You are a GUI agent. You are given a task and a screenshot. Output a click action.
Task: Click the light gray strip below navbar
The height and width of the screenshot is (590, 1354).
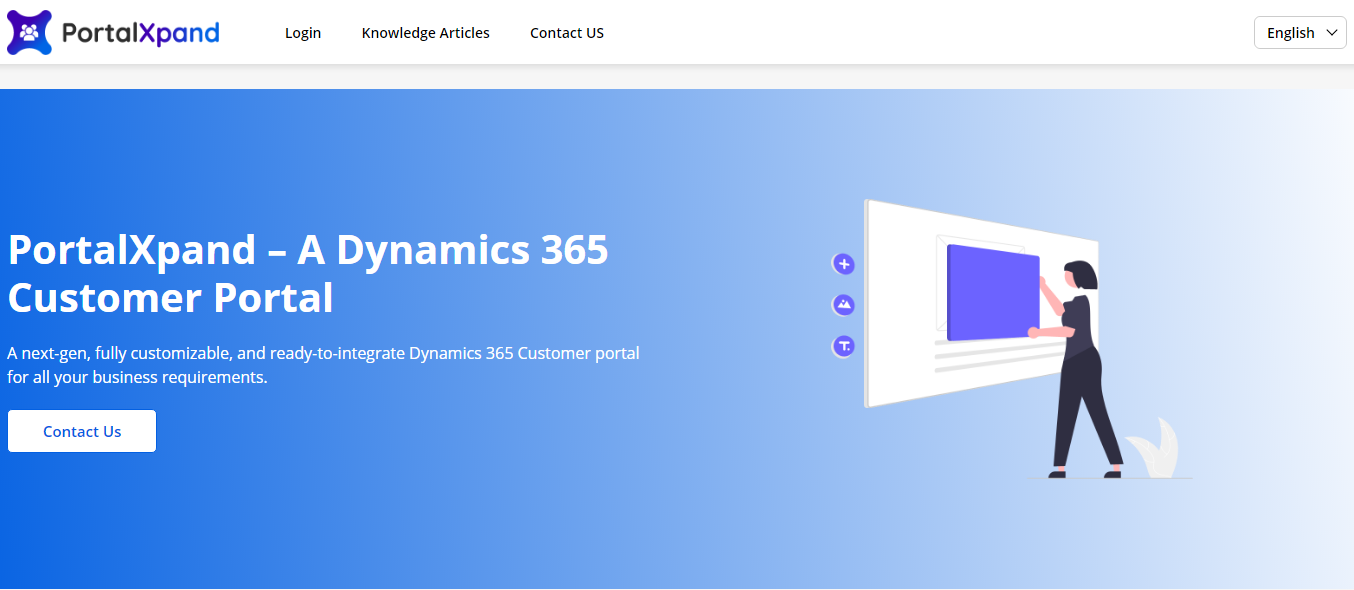coord(677,77)
